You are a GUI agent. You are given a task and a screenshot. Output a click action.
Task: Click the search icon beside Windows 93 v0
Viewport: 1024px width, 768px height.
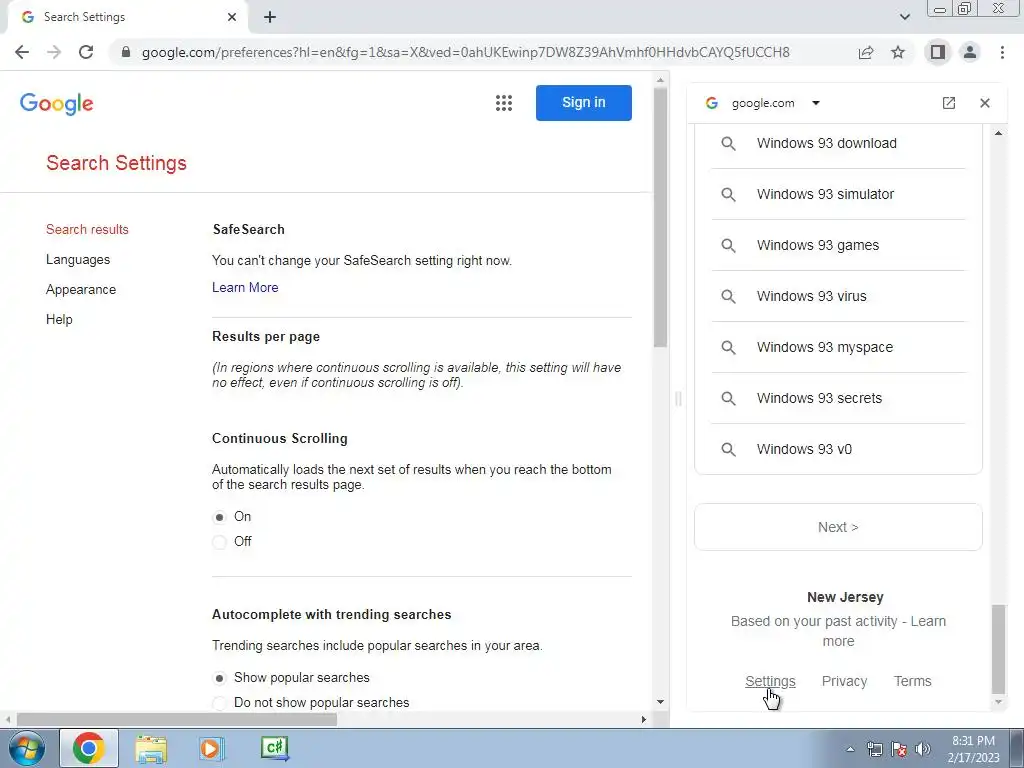[x=728, y=449]
